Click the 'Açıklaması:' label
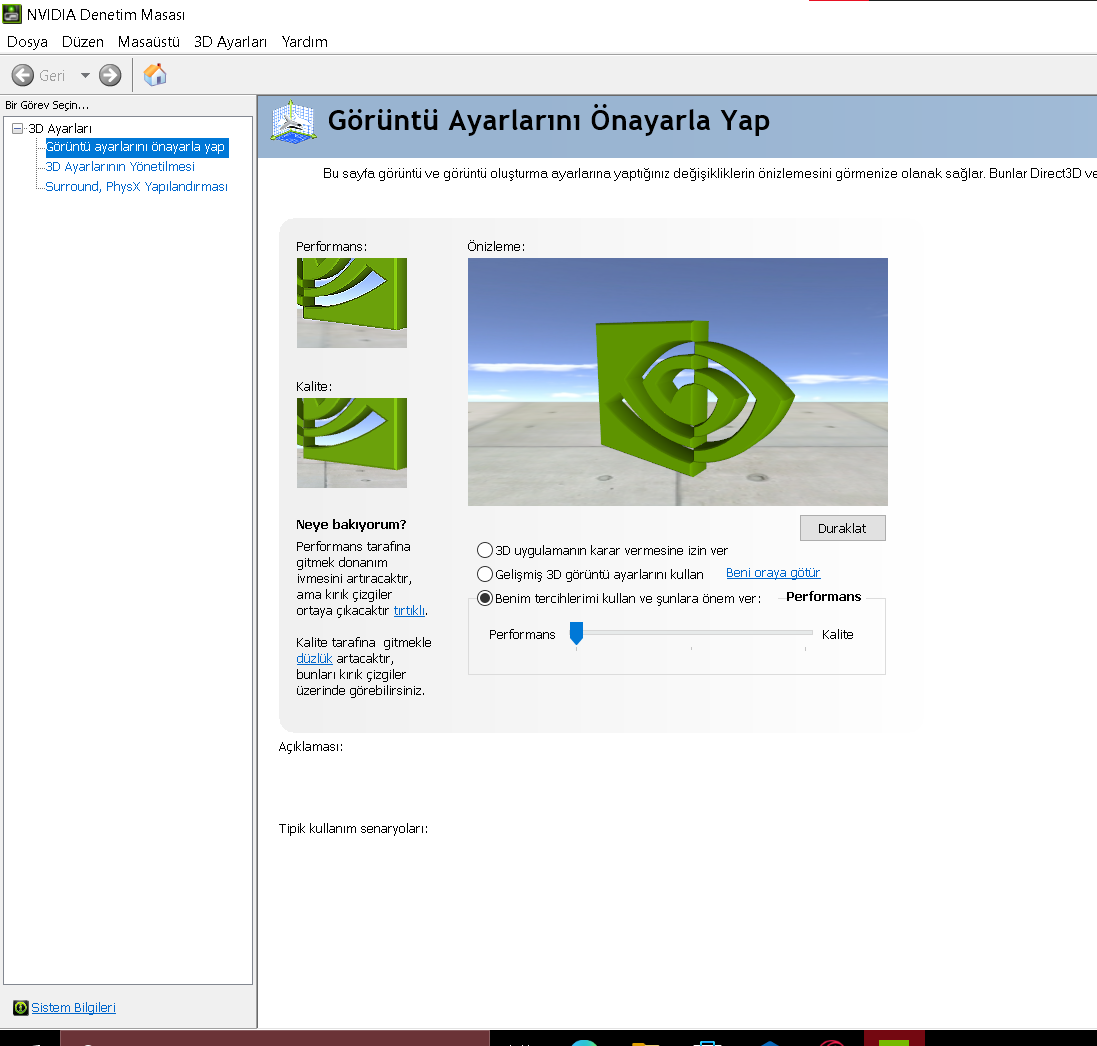The image size is (1097, 1046). pos(311,747)
